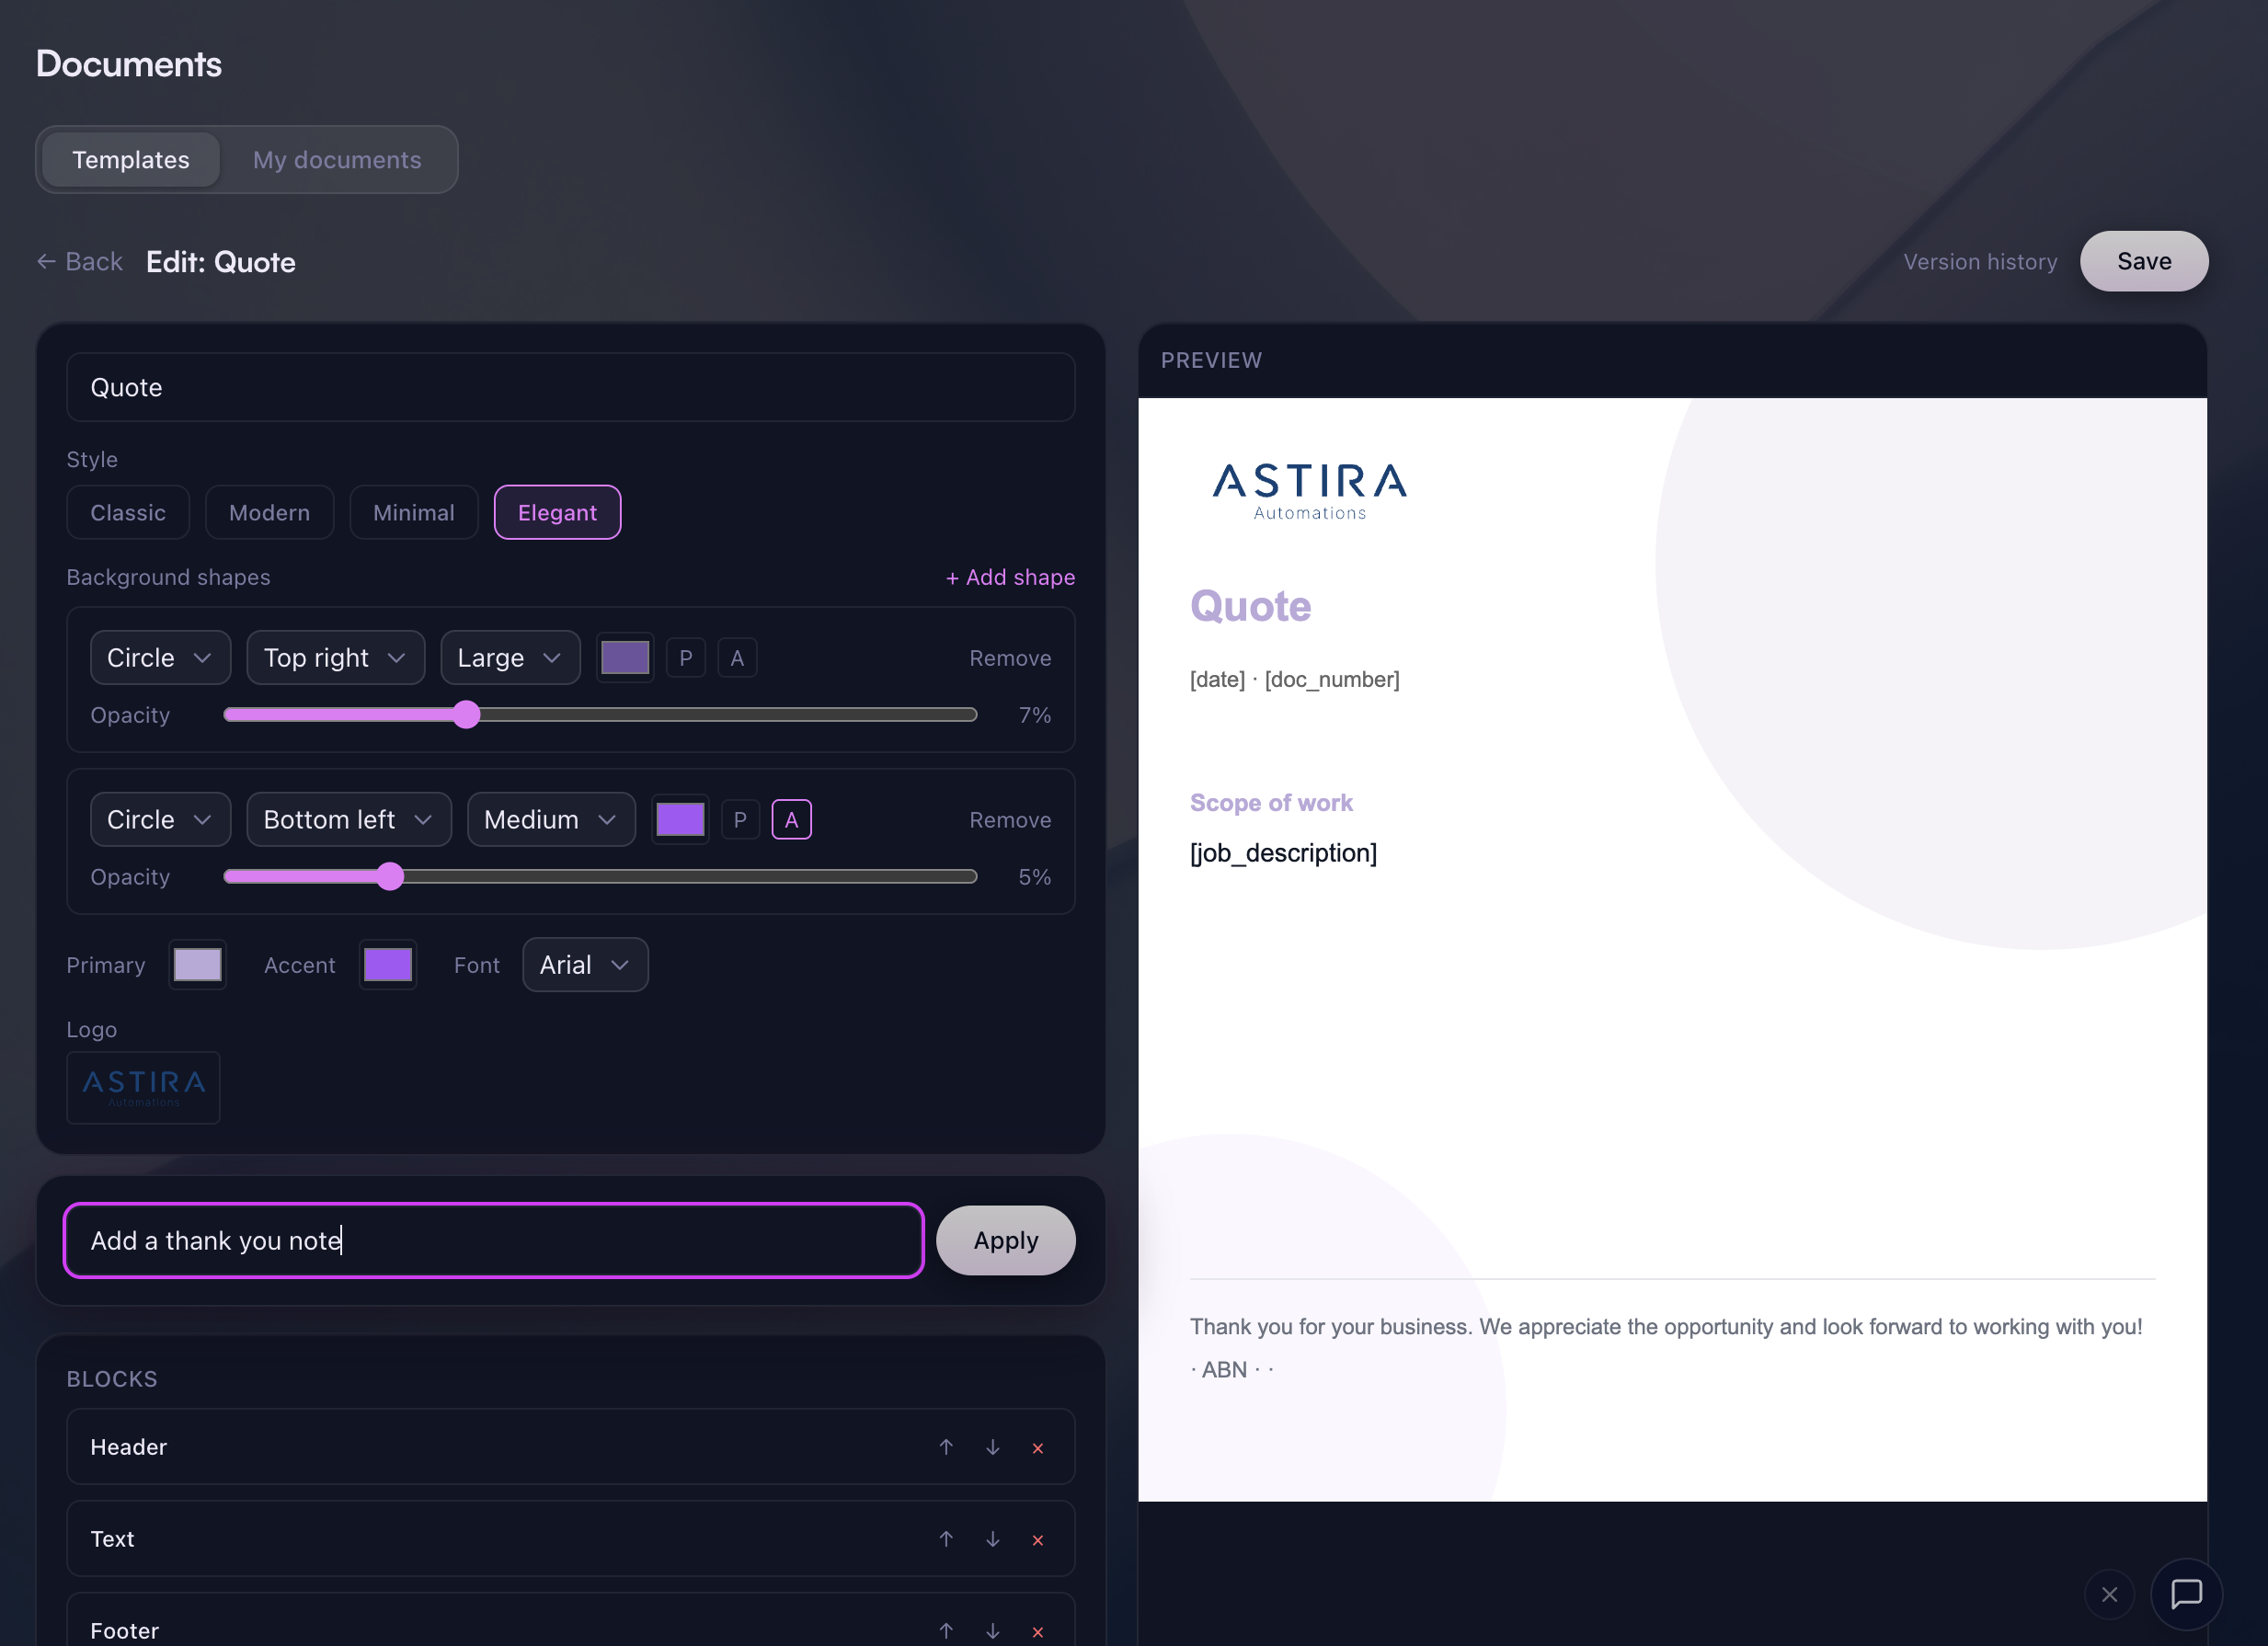Viewport: 2268px width, 1646px height.
Task: Open the chat bubble icon
Action: [2186, 1594]
